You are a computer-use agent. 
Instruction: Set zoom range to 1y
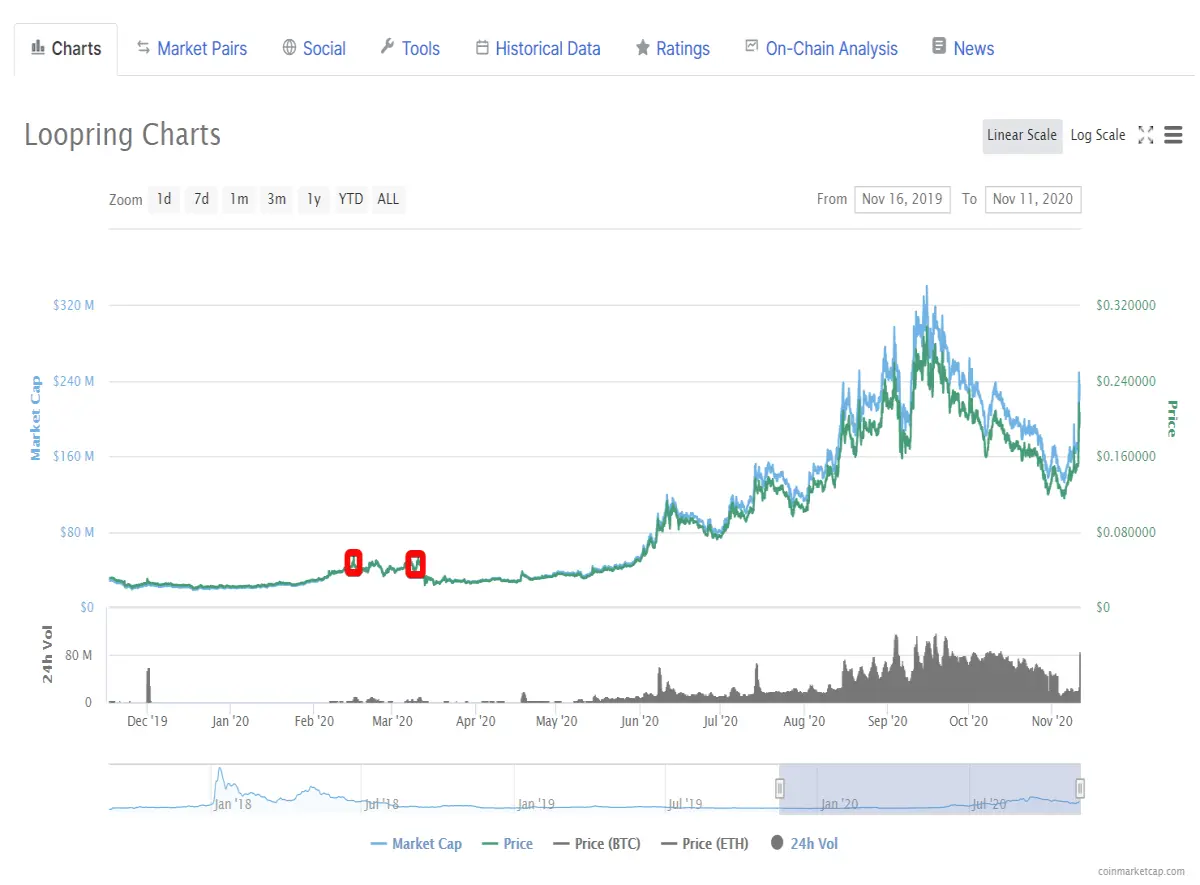[313, 199]
